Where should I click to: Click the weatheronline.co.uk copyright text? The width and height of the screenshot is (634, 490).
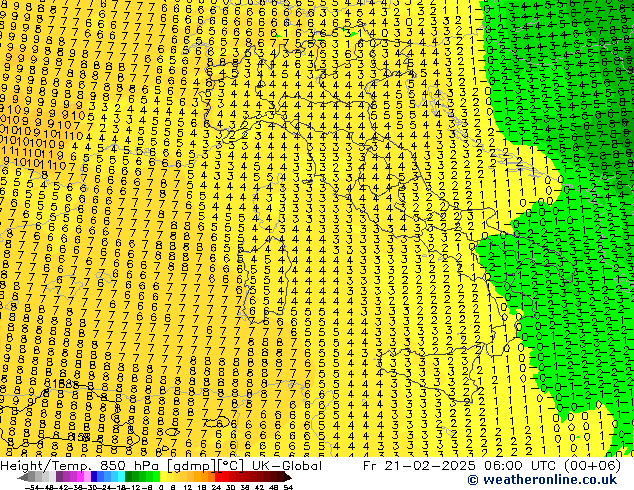coord(542,480)
